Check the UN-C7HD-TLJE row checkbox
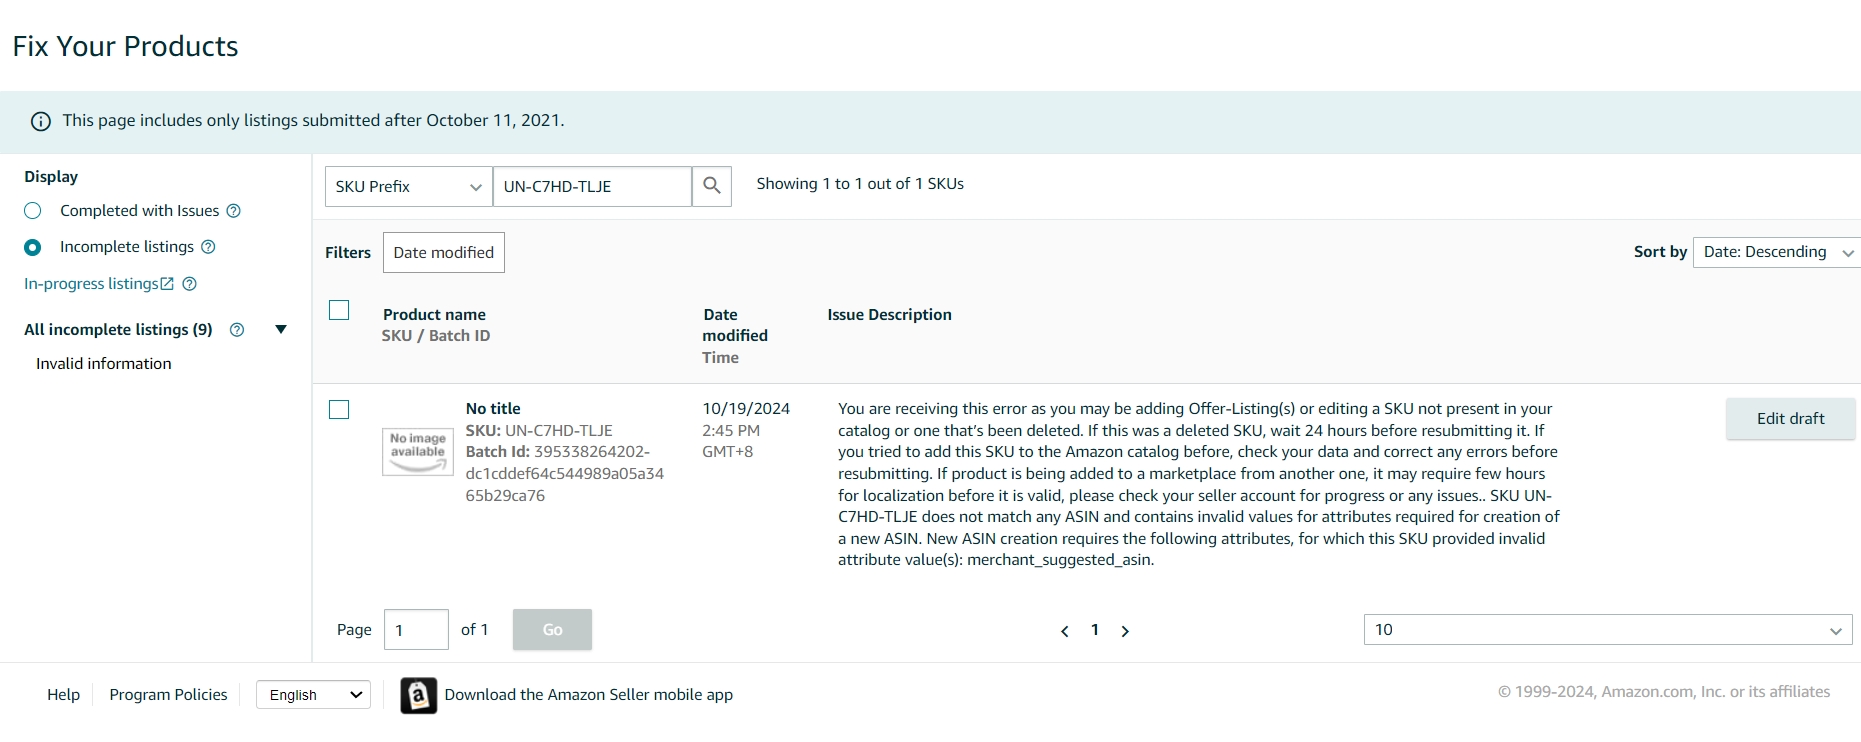 click(x=339, y=410)
